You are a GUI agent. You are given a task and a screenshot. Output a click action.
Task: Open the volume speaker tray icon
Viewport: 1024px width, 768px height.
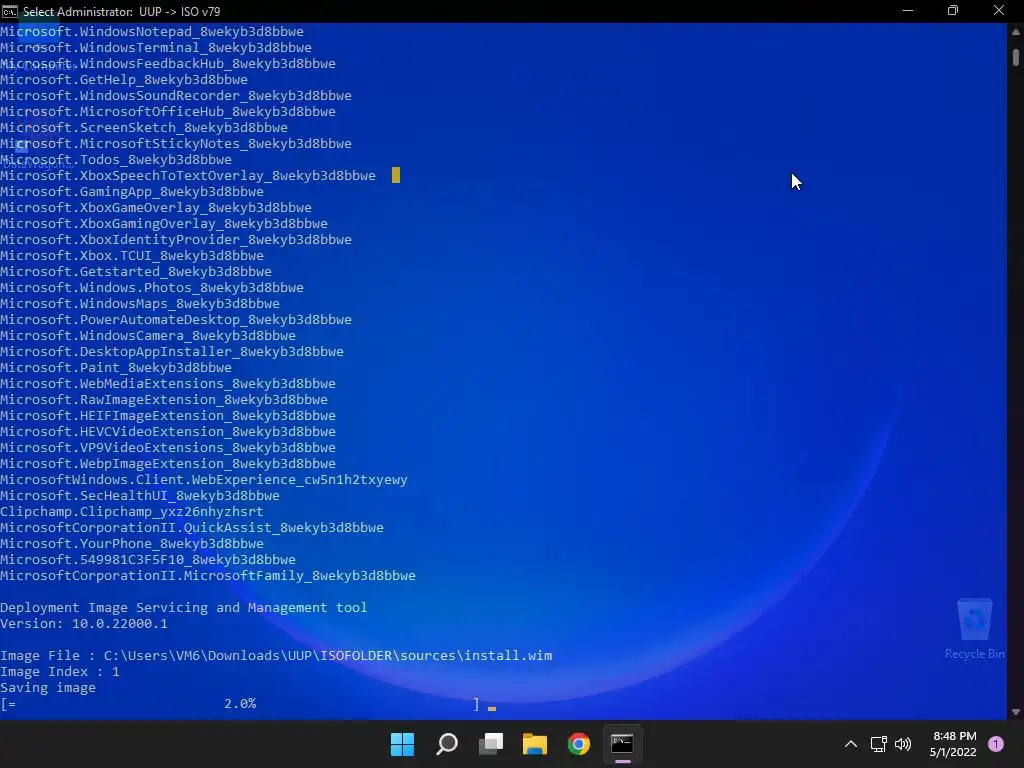903,744
